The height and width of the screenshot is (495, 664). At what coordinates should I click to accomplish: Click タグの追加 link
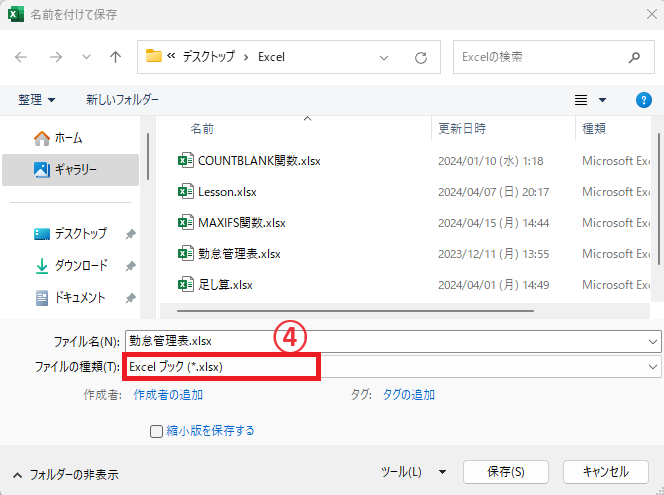pyautogui.click(x=409, y=395)
